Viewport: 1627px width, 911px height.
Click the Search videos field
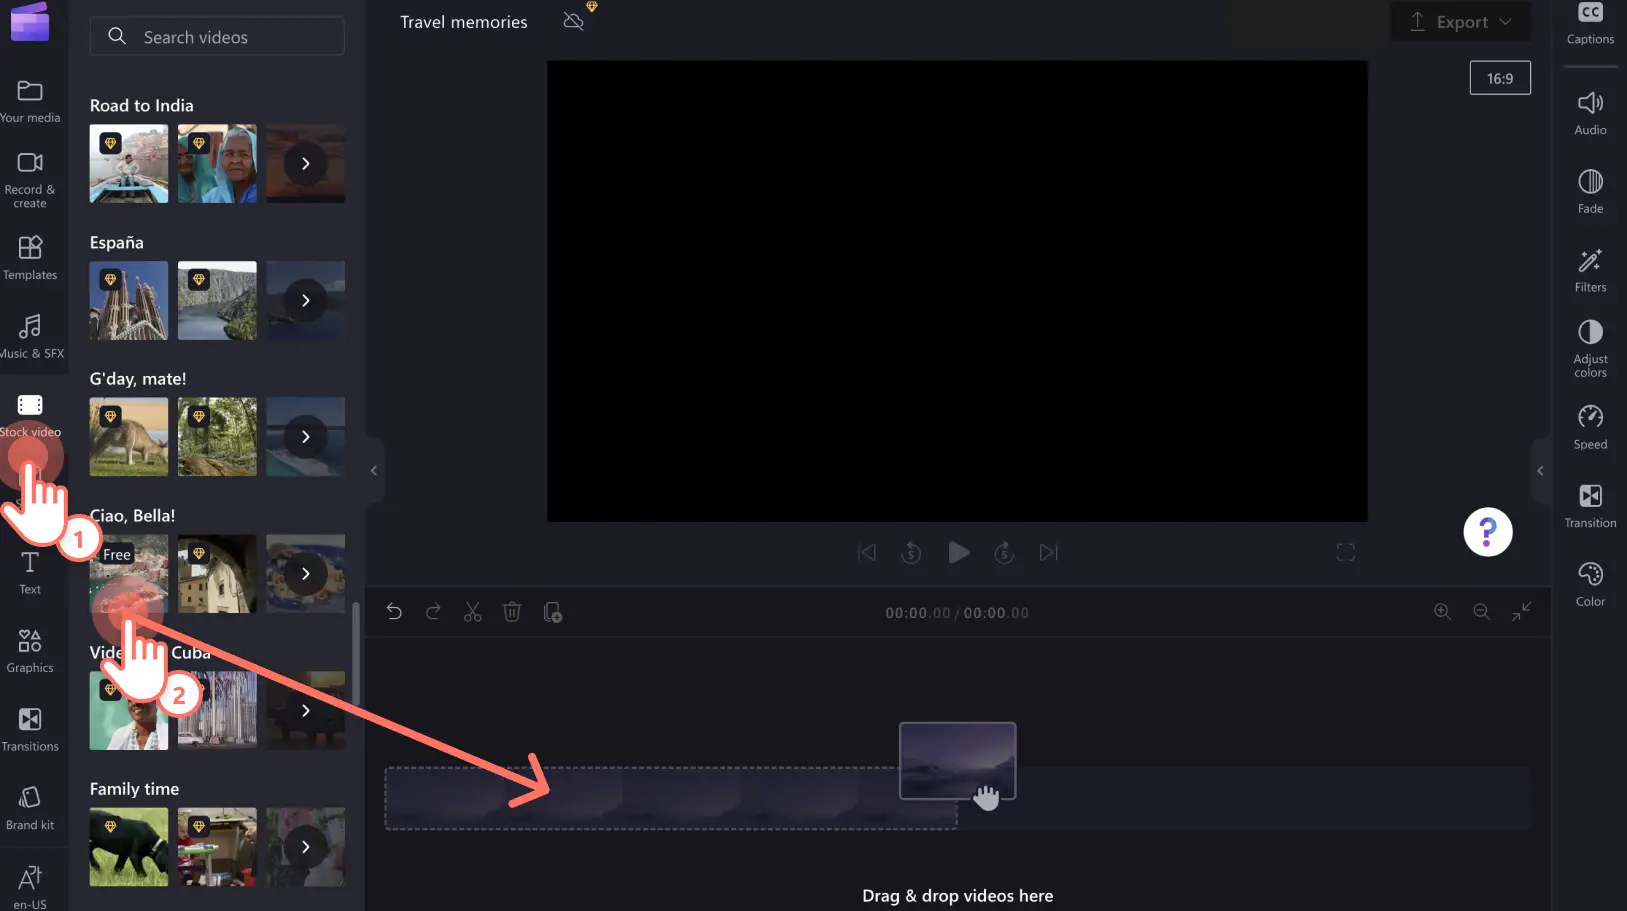click(217, 37)
